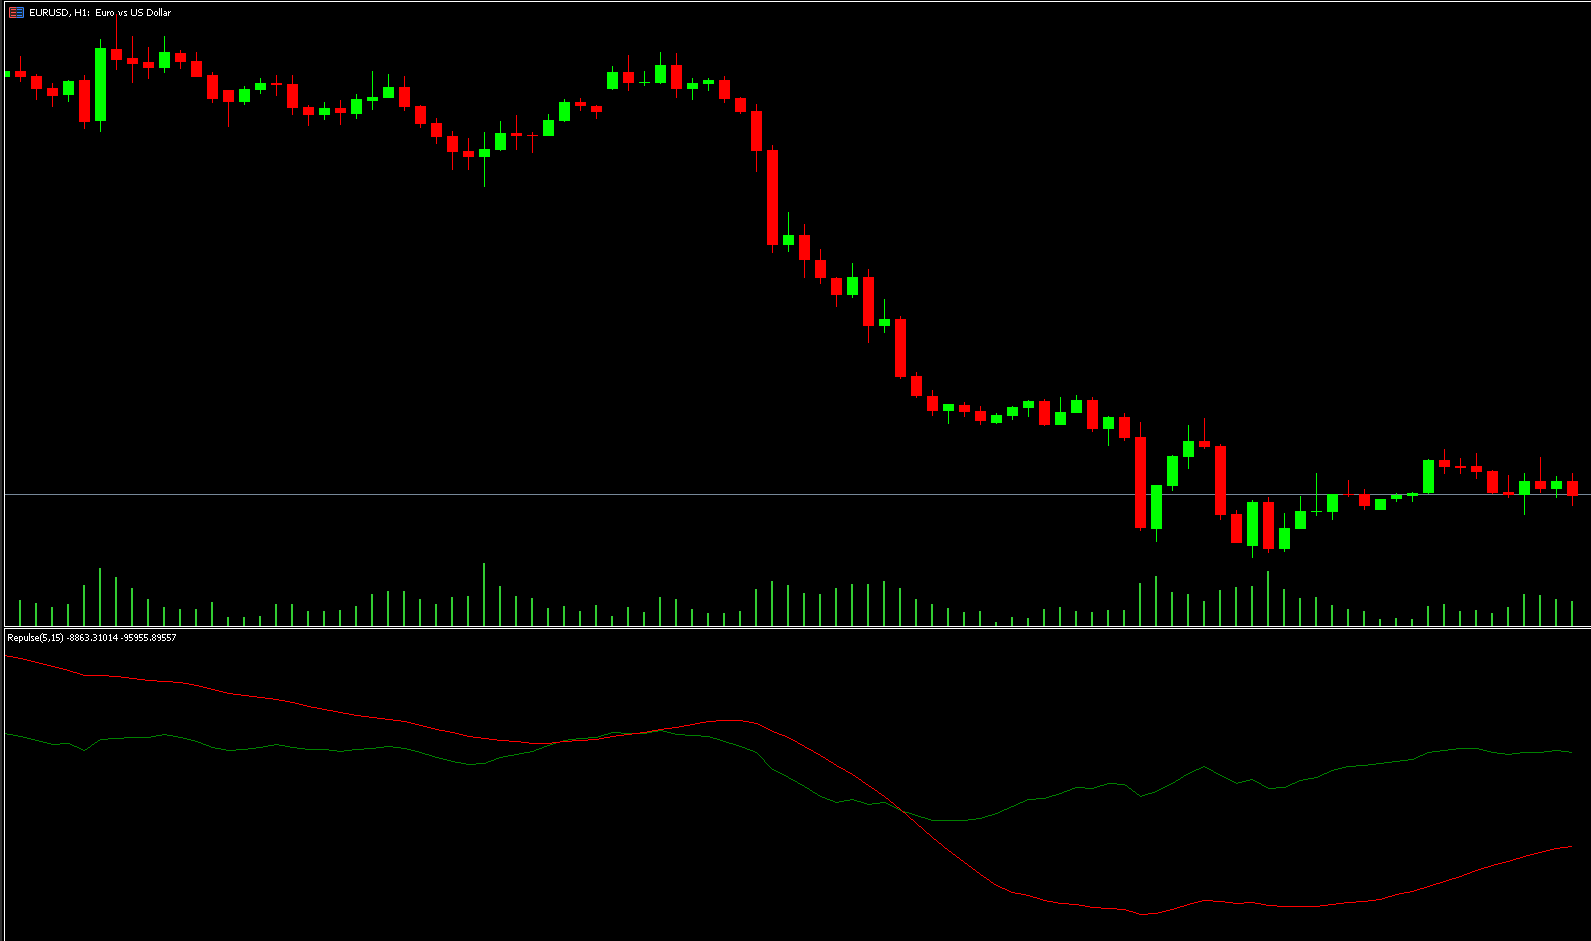Screen dimensions: 1591x941
Task: Click the rightmost candlestick on the chart
Action: [1572, 488]
